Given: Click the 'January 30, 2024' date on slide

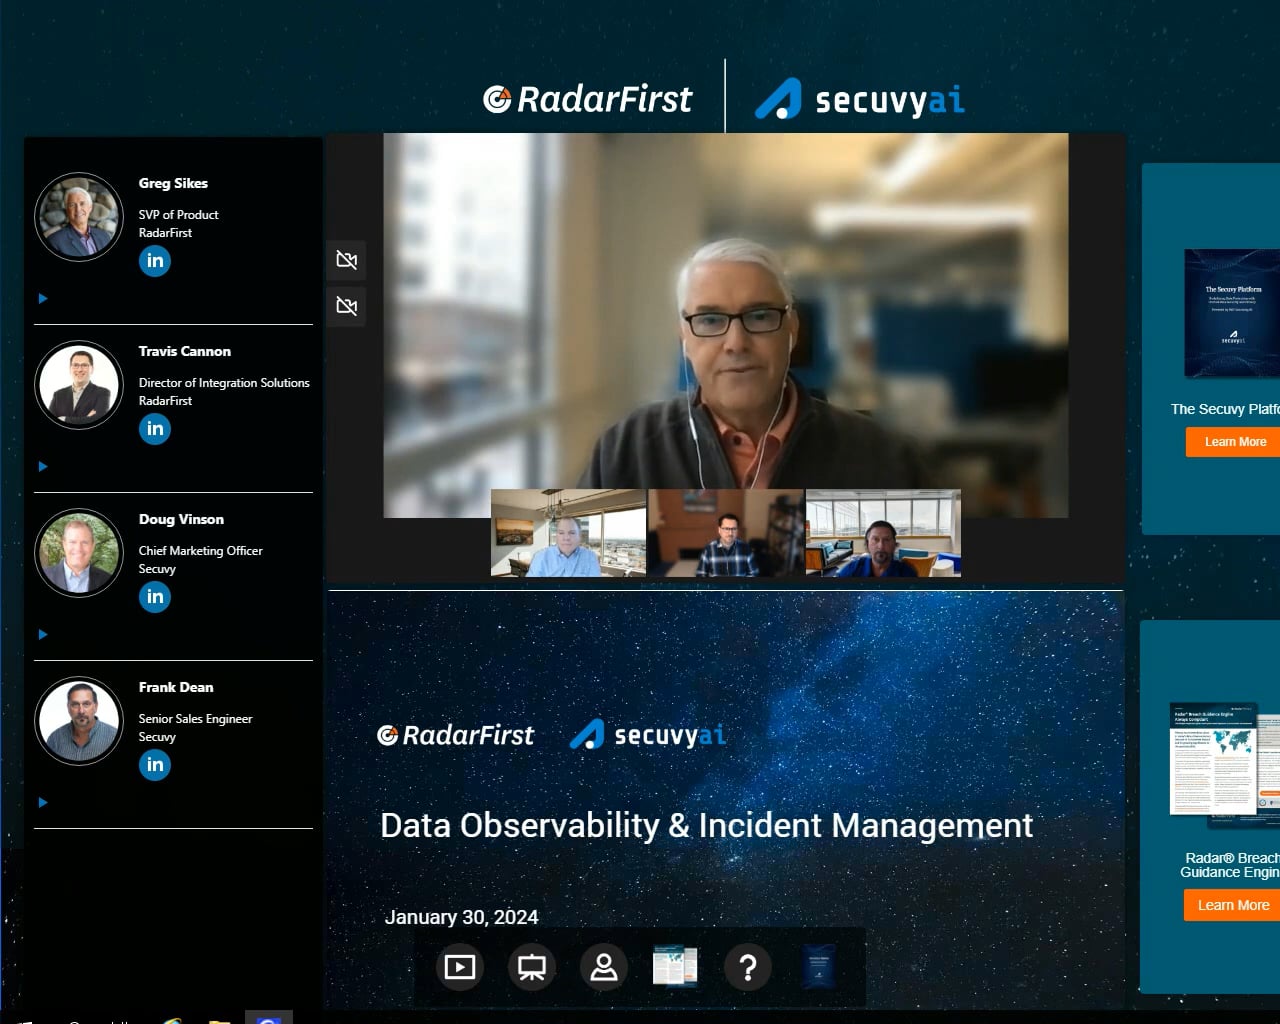Looking at the screenshot, I should (462, 917).
